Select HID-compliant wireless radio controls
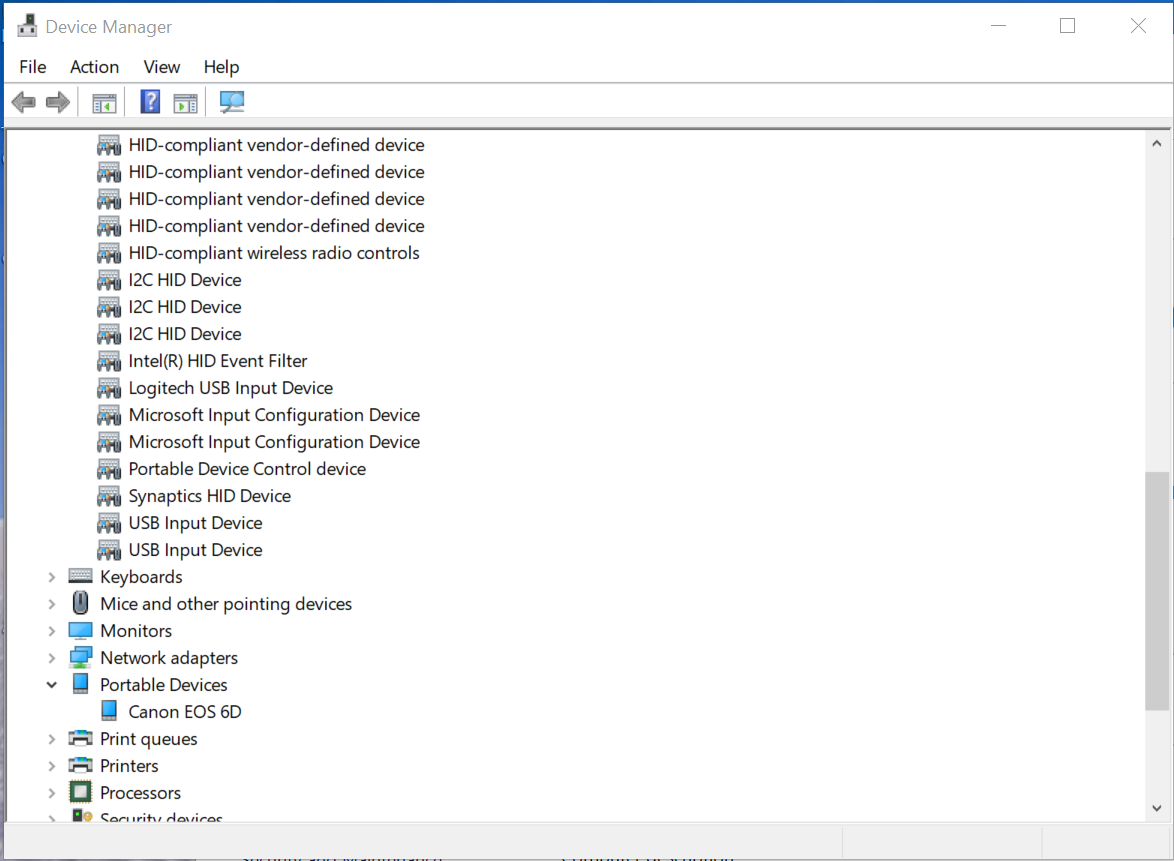The width and height of the screenshot is (1174, 861). tap(273, 253)
